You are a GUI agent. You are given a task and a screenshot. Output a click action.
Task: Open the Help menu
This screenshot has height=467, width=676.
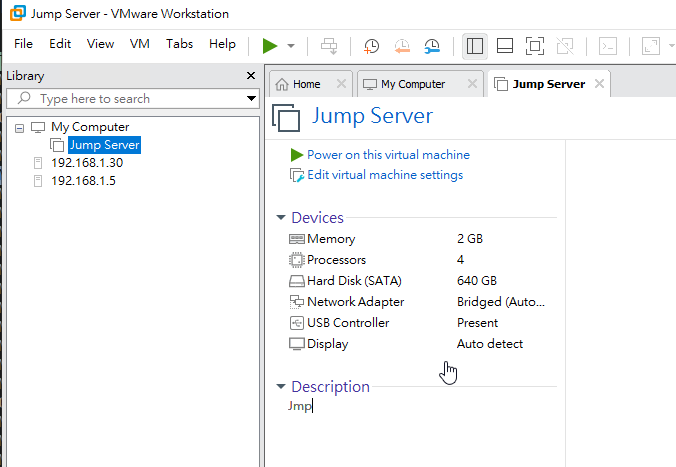222,44
